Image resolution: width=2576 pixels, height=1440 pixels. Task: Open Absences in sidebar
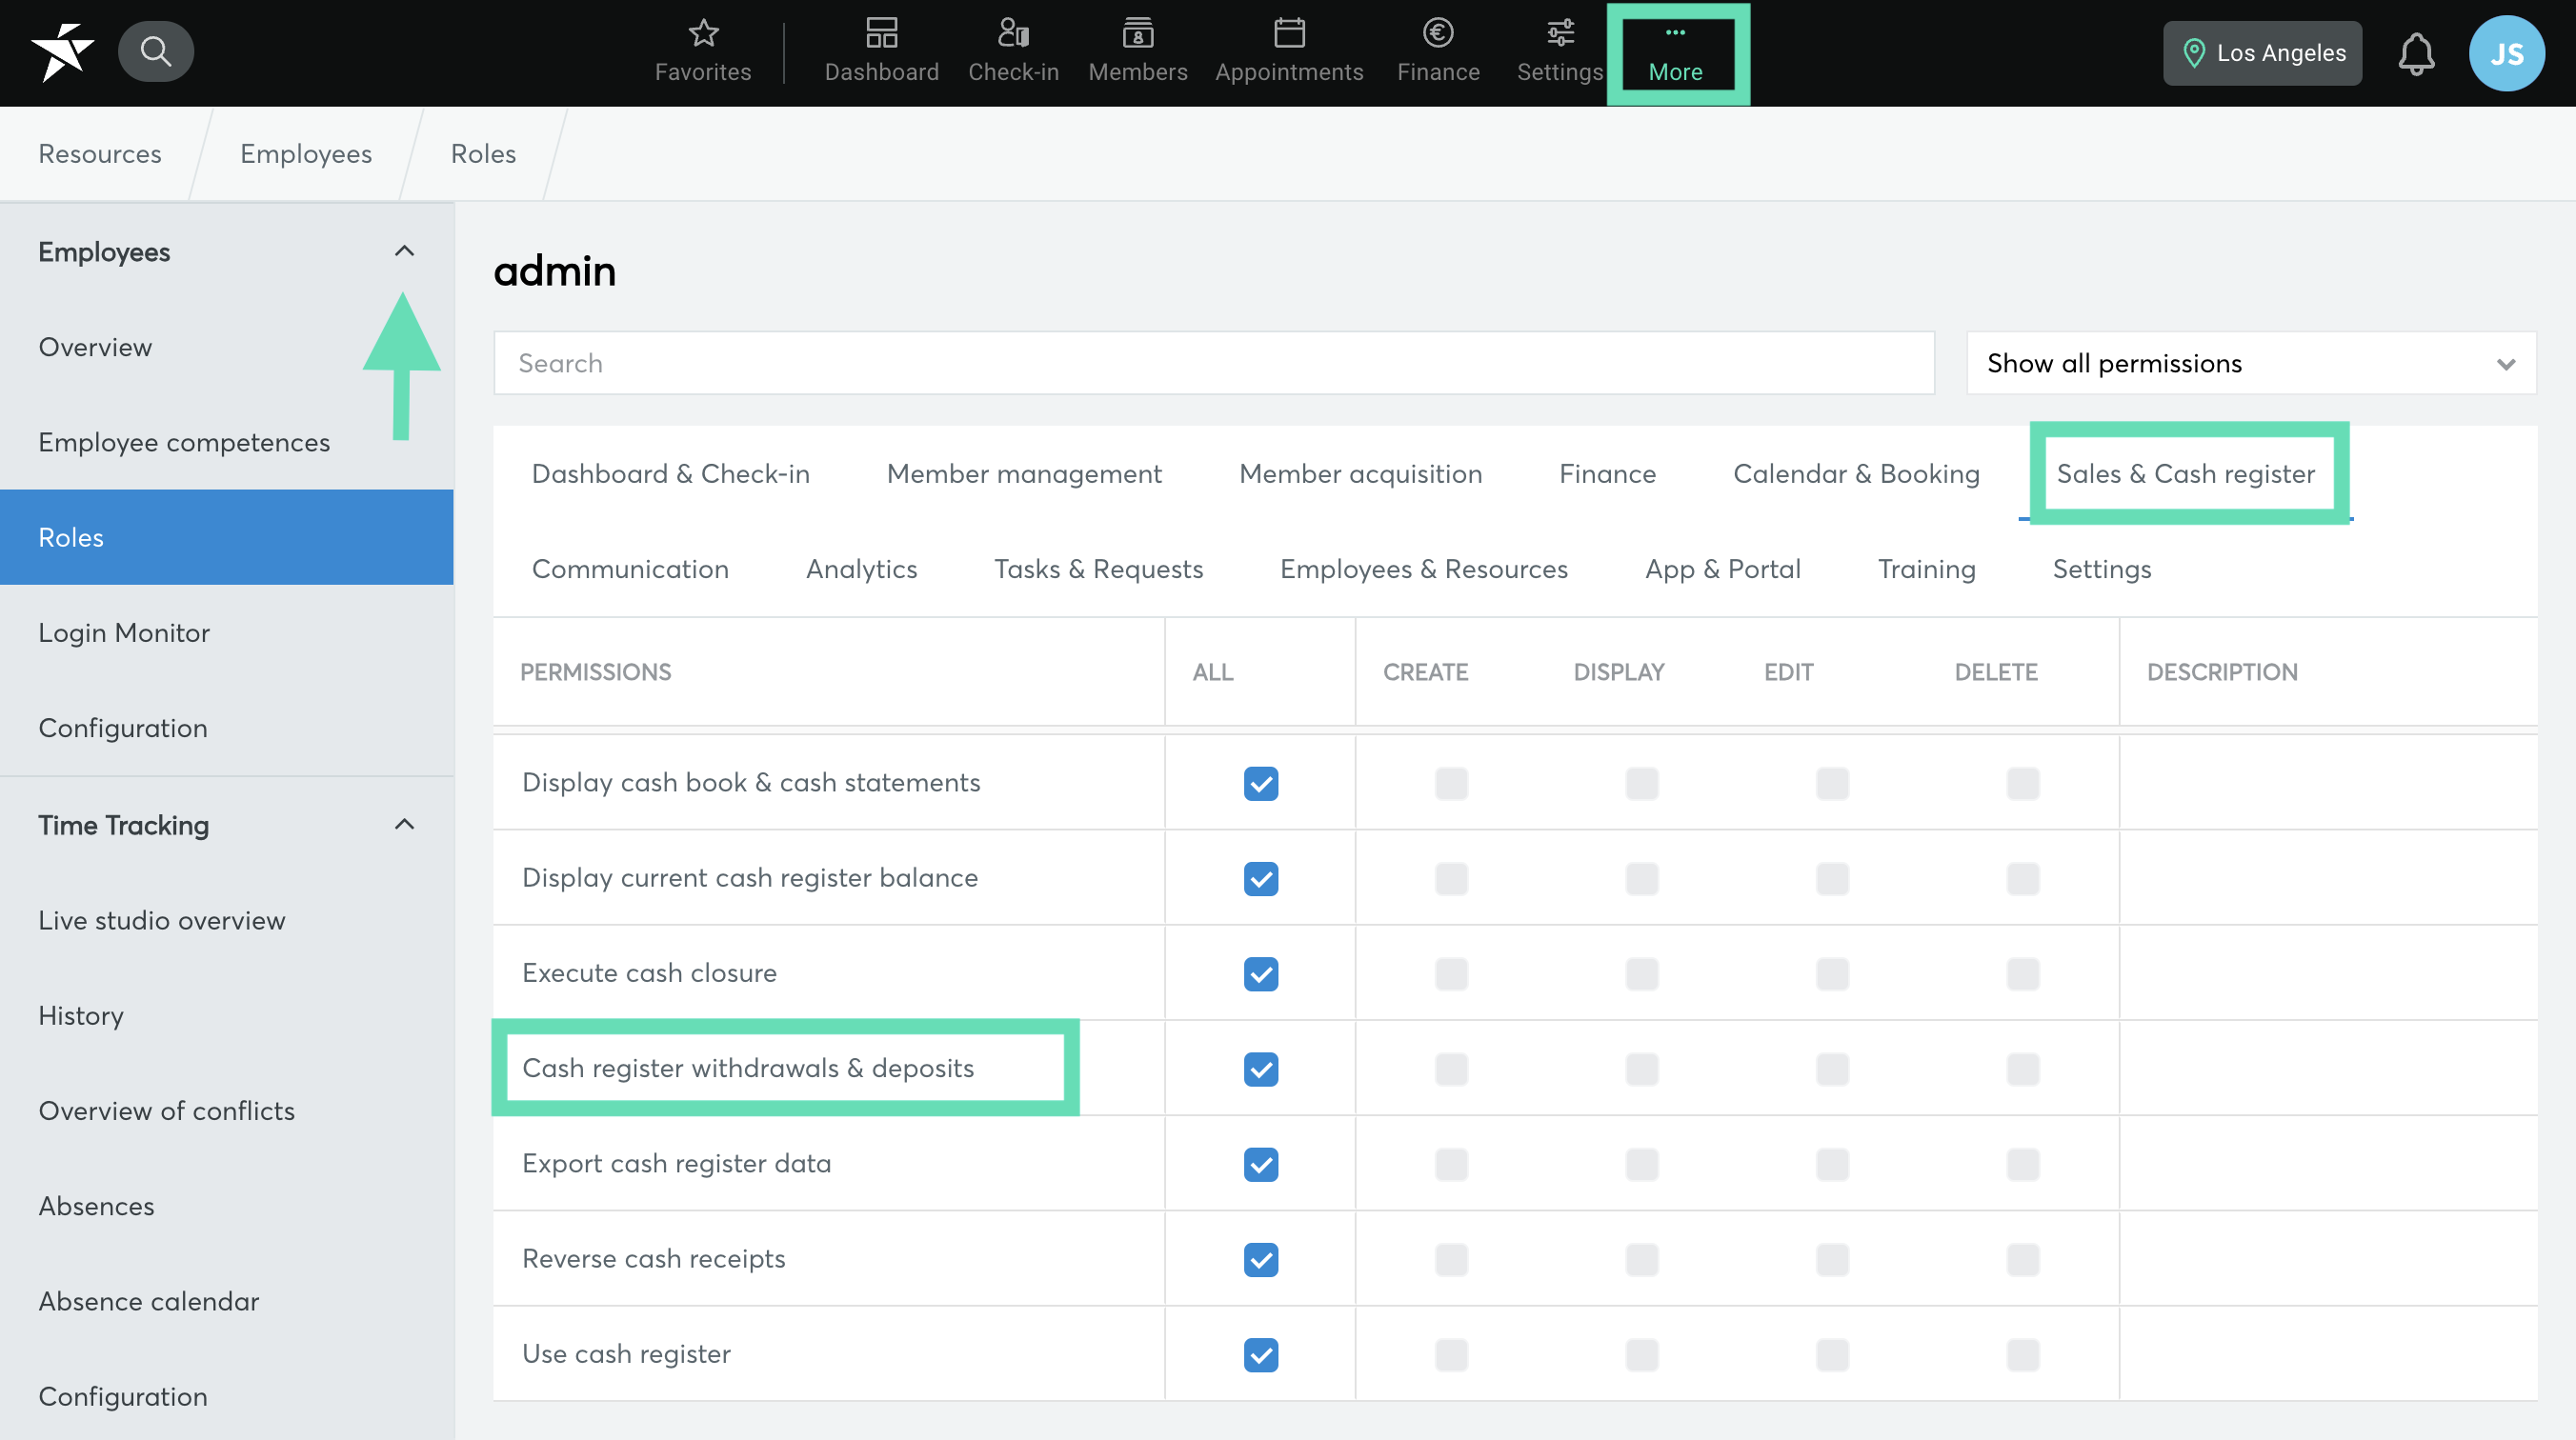[x=226, y=1206]
